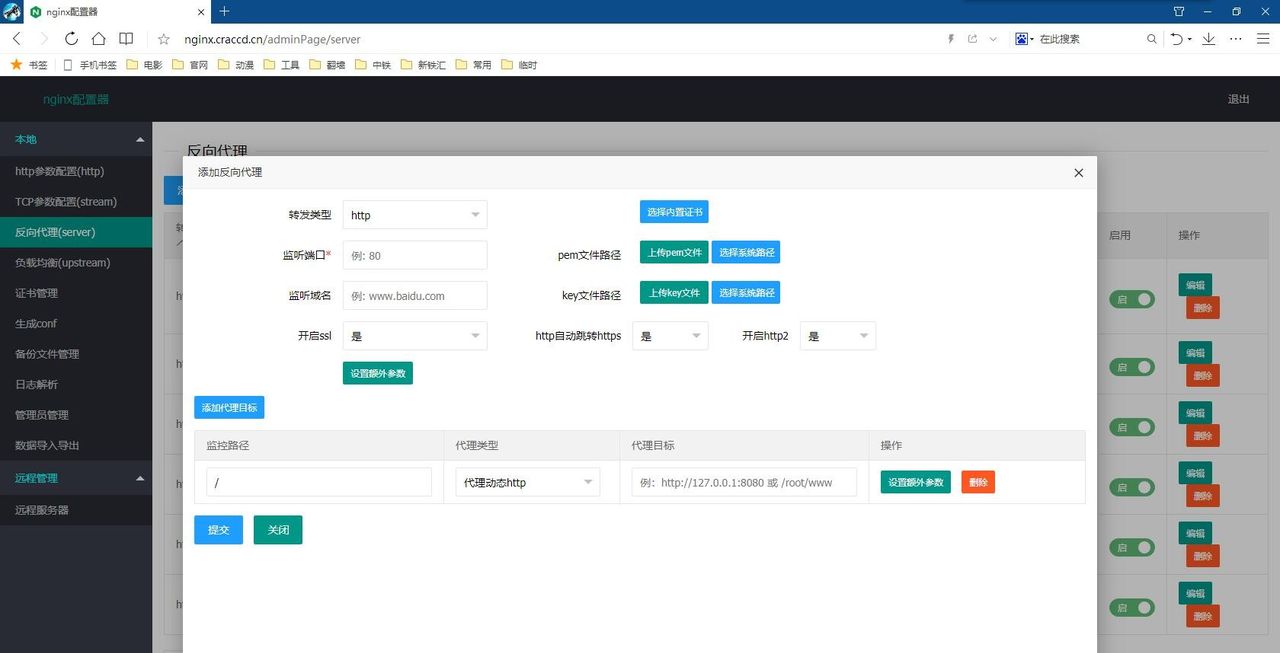
Task: Click into the 监听域名 input field
Action: click(414, 295)
